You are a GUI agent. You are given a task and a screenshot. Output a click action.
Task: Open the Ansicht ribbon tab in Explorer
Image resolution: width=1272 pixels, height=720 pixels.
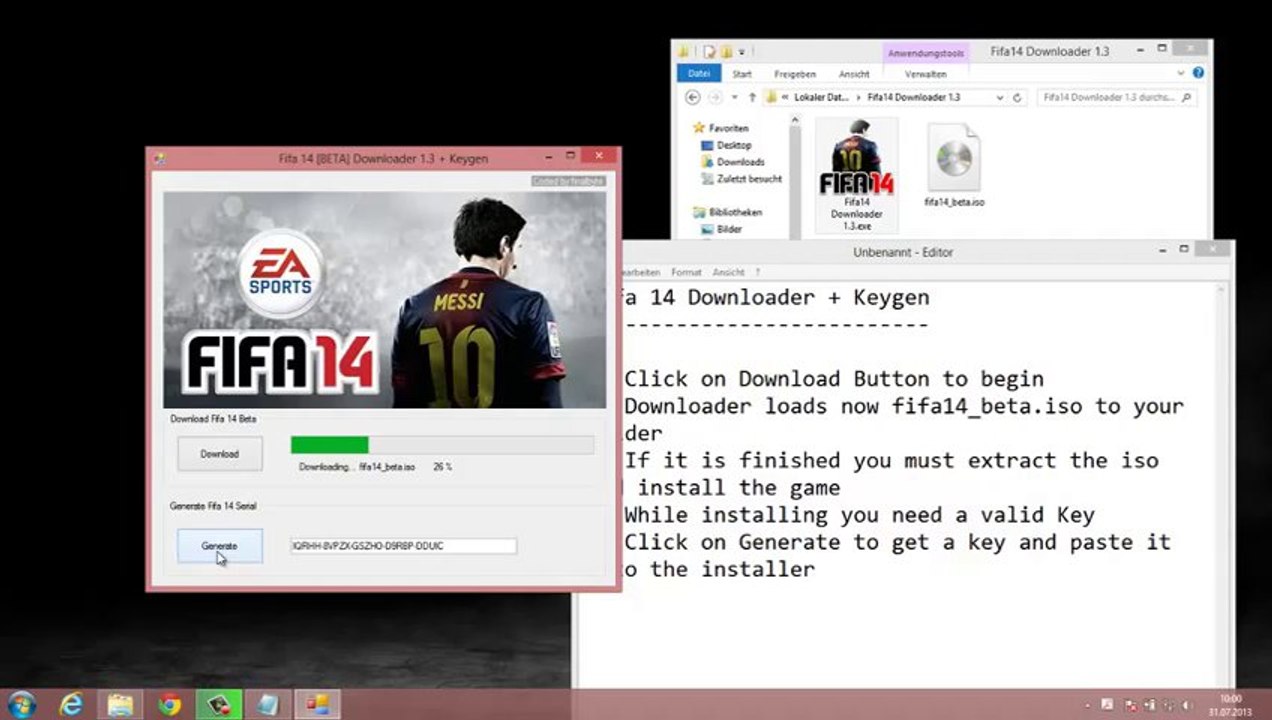coord(854,74)
